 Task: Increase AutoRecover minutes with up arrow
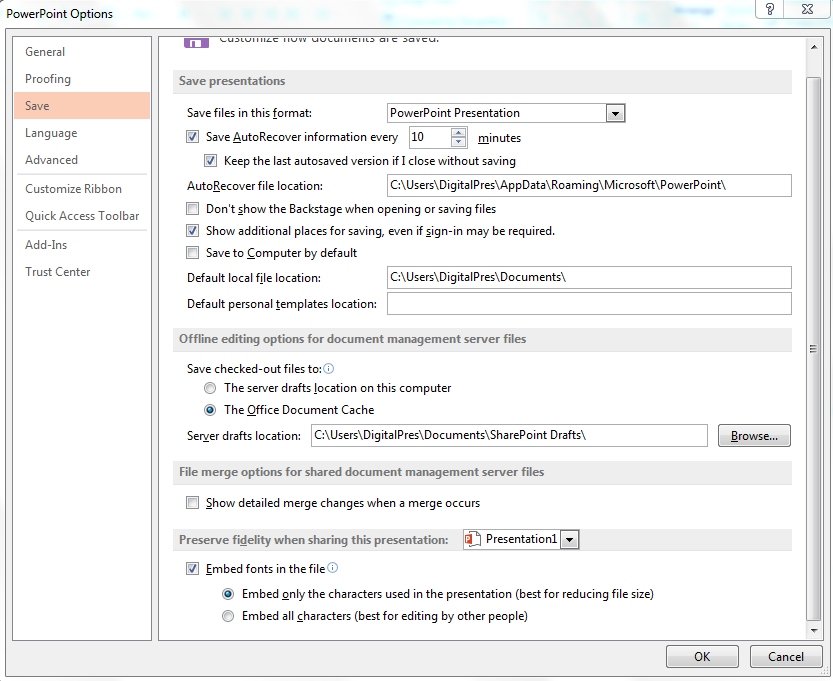click(x=459, y=132)
